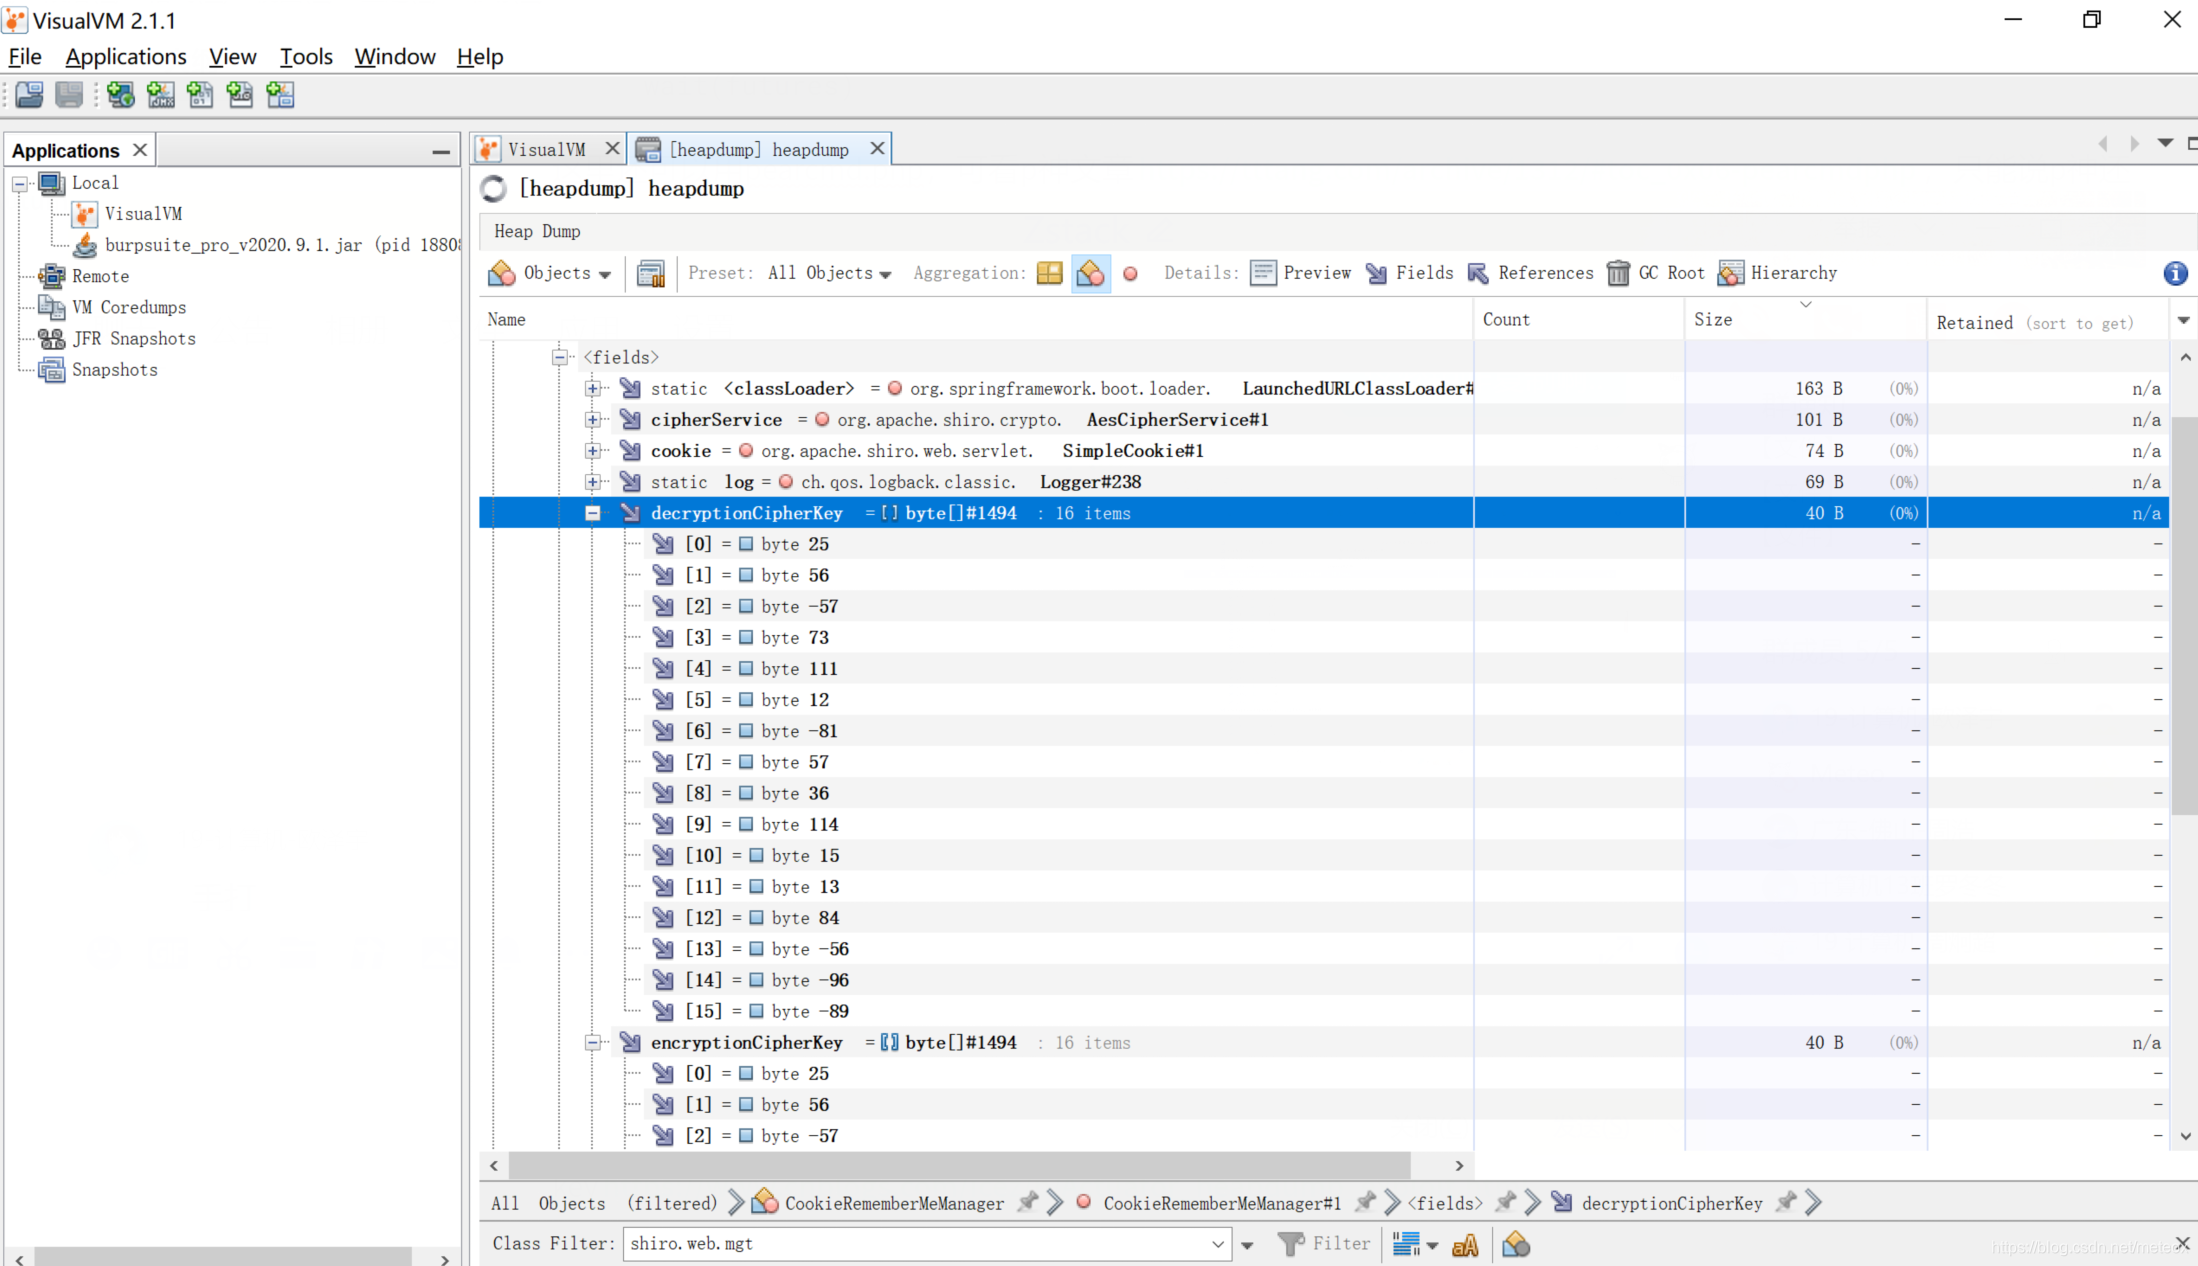Screen dimensions: 2198x1266
Task: Close the Applications panel
Action: [140, 150]
